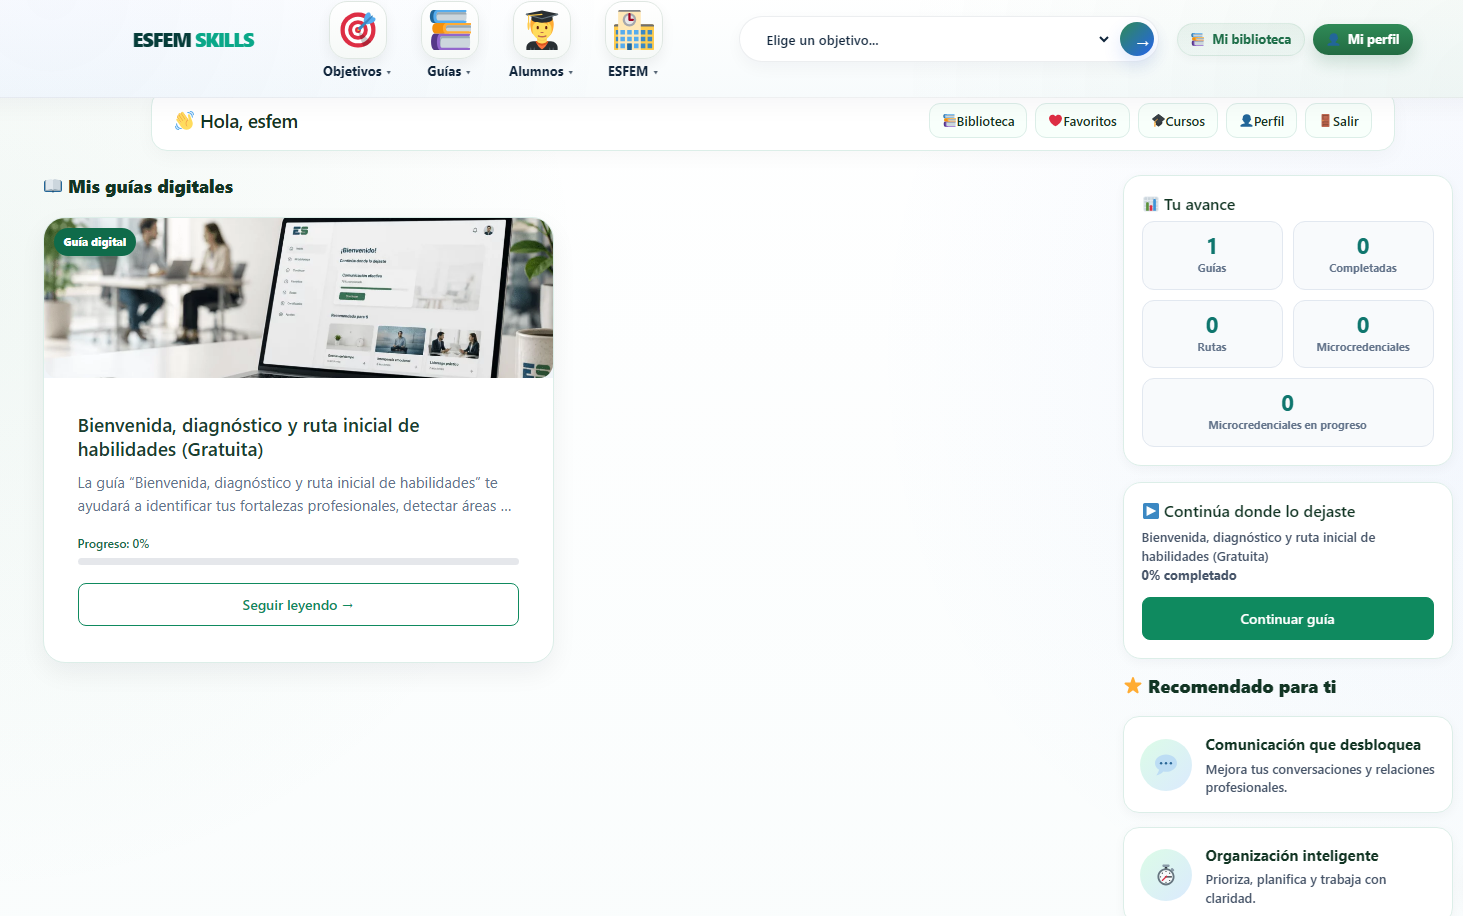Open the Alumnos graduate icon

click(542, 30)
